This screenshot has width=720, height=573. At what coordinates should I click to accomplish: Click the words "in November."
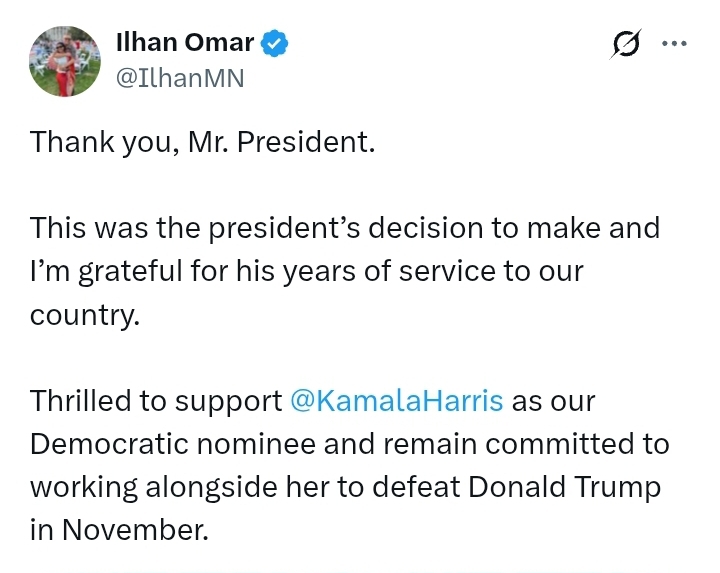pos(119,530)
